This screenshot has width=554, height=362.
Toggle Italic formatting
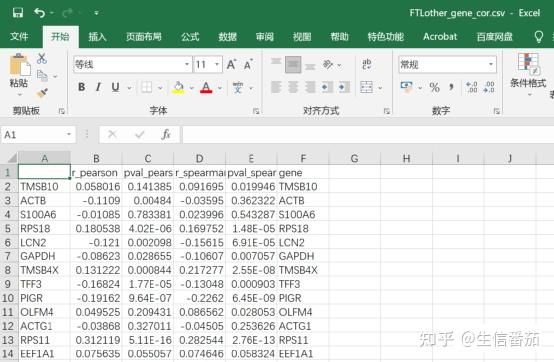[98, 87]
